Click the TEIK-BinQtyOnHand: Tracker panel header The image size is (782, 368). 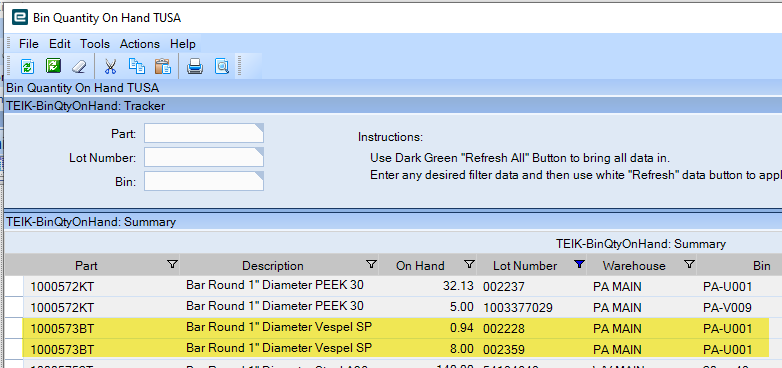click(x=393, y=106)
